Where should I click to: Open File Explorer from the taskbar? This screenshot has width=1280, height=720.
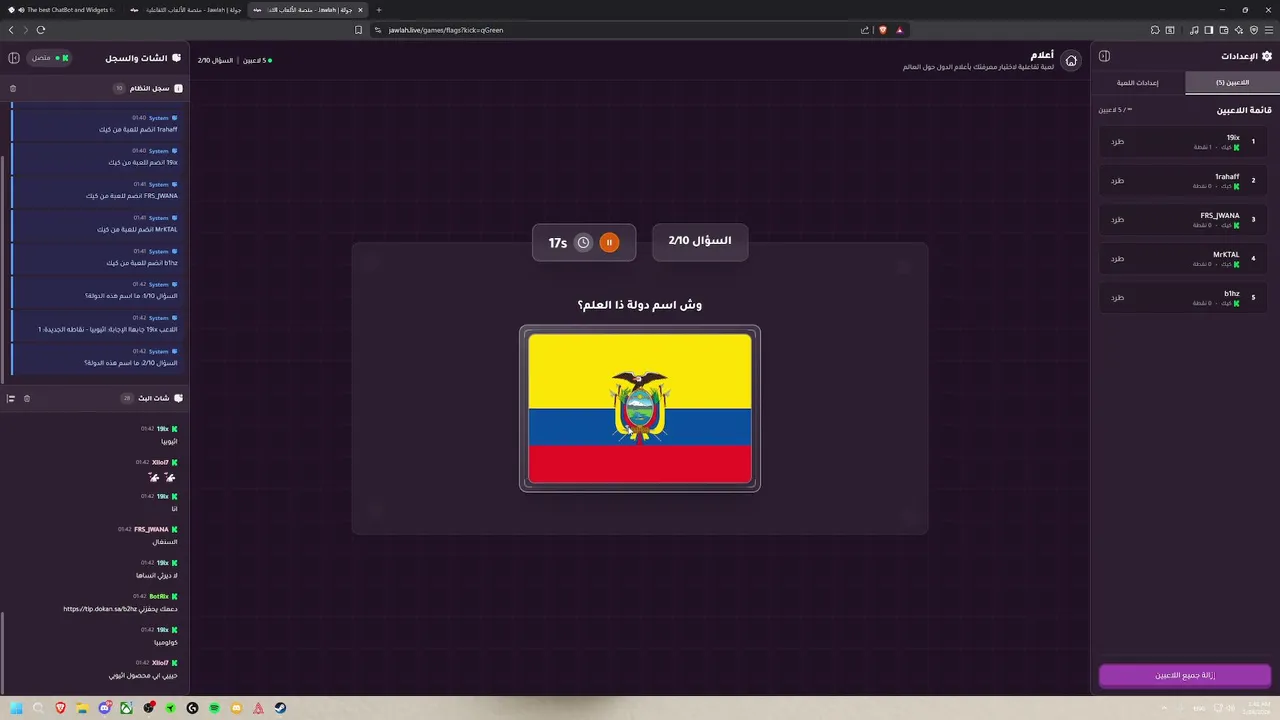click(x=82, y=708)
